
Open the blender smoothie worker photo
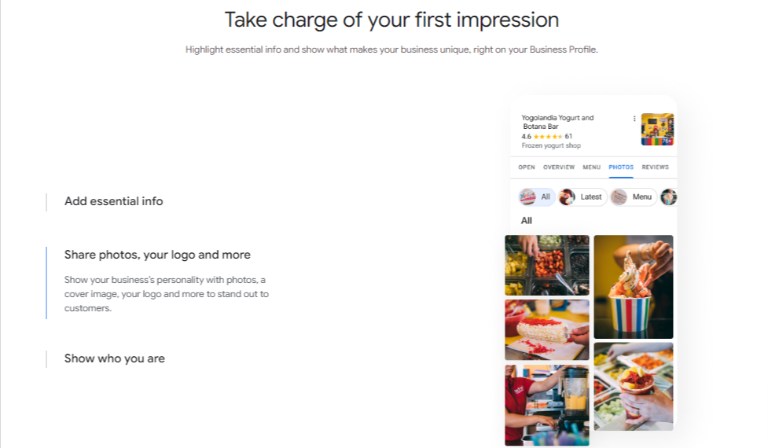tap(547, 405)
